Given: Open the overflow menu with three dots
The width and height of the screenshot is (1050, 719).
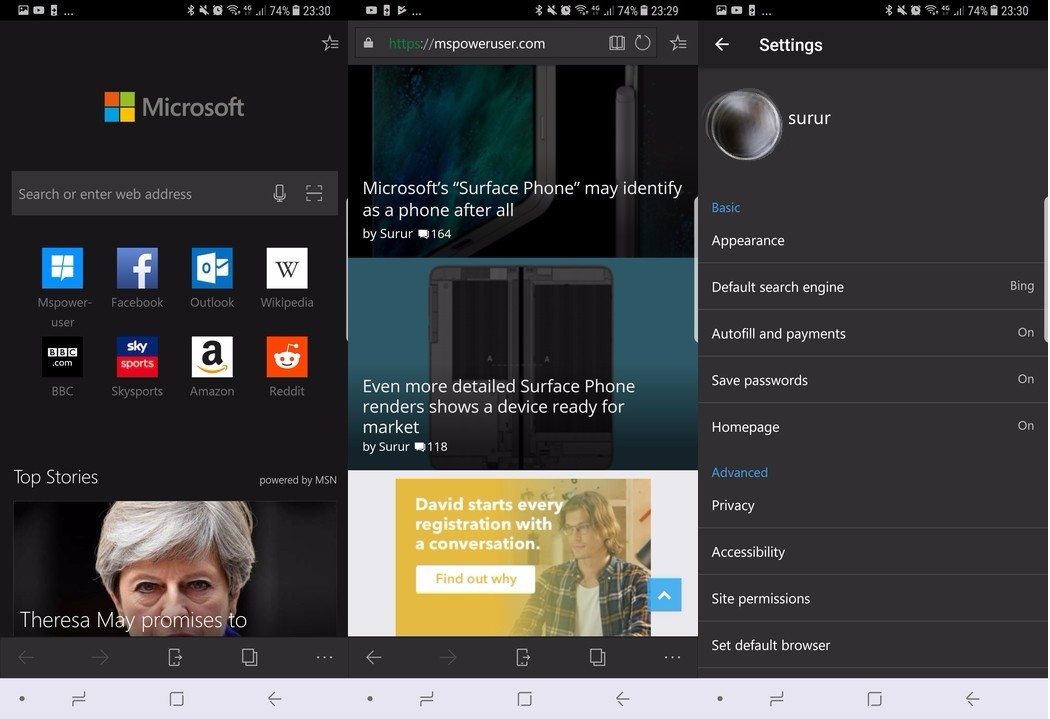Looking at the screenshot, I should (x=672, y=657).
